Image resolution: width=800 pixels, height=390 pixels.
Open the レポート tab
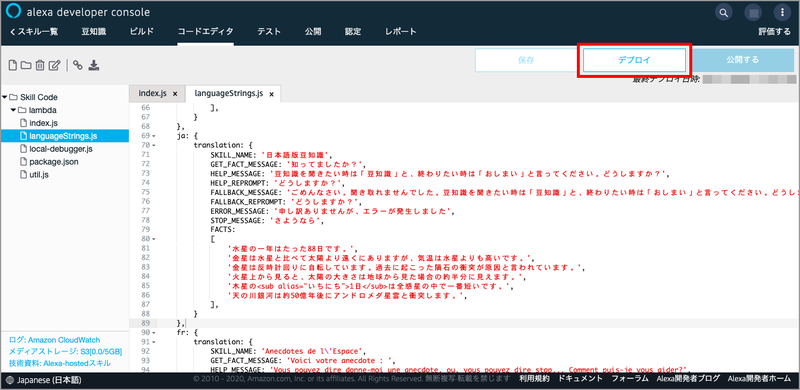coord(401,32)
